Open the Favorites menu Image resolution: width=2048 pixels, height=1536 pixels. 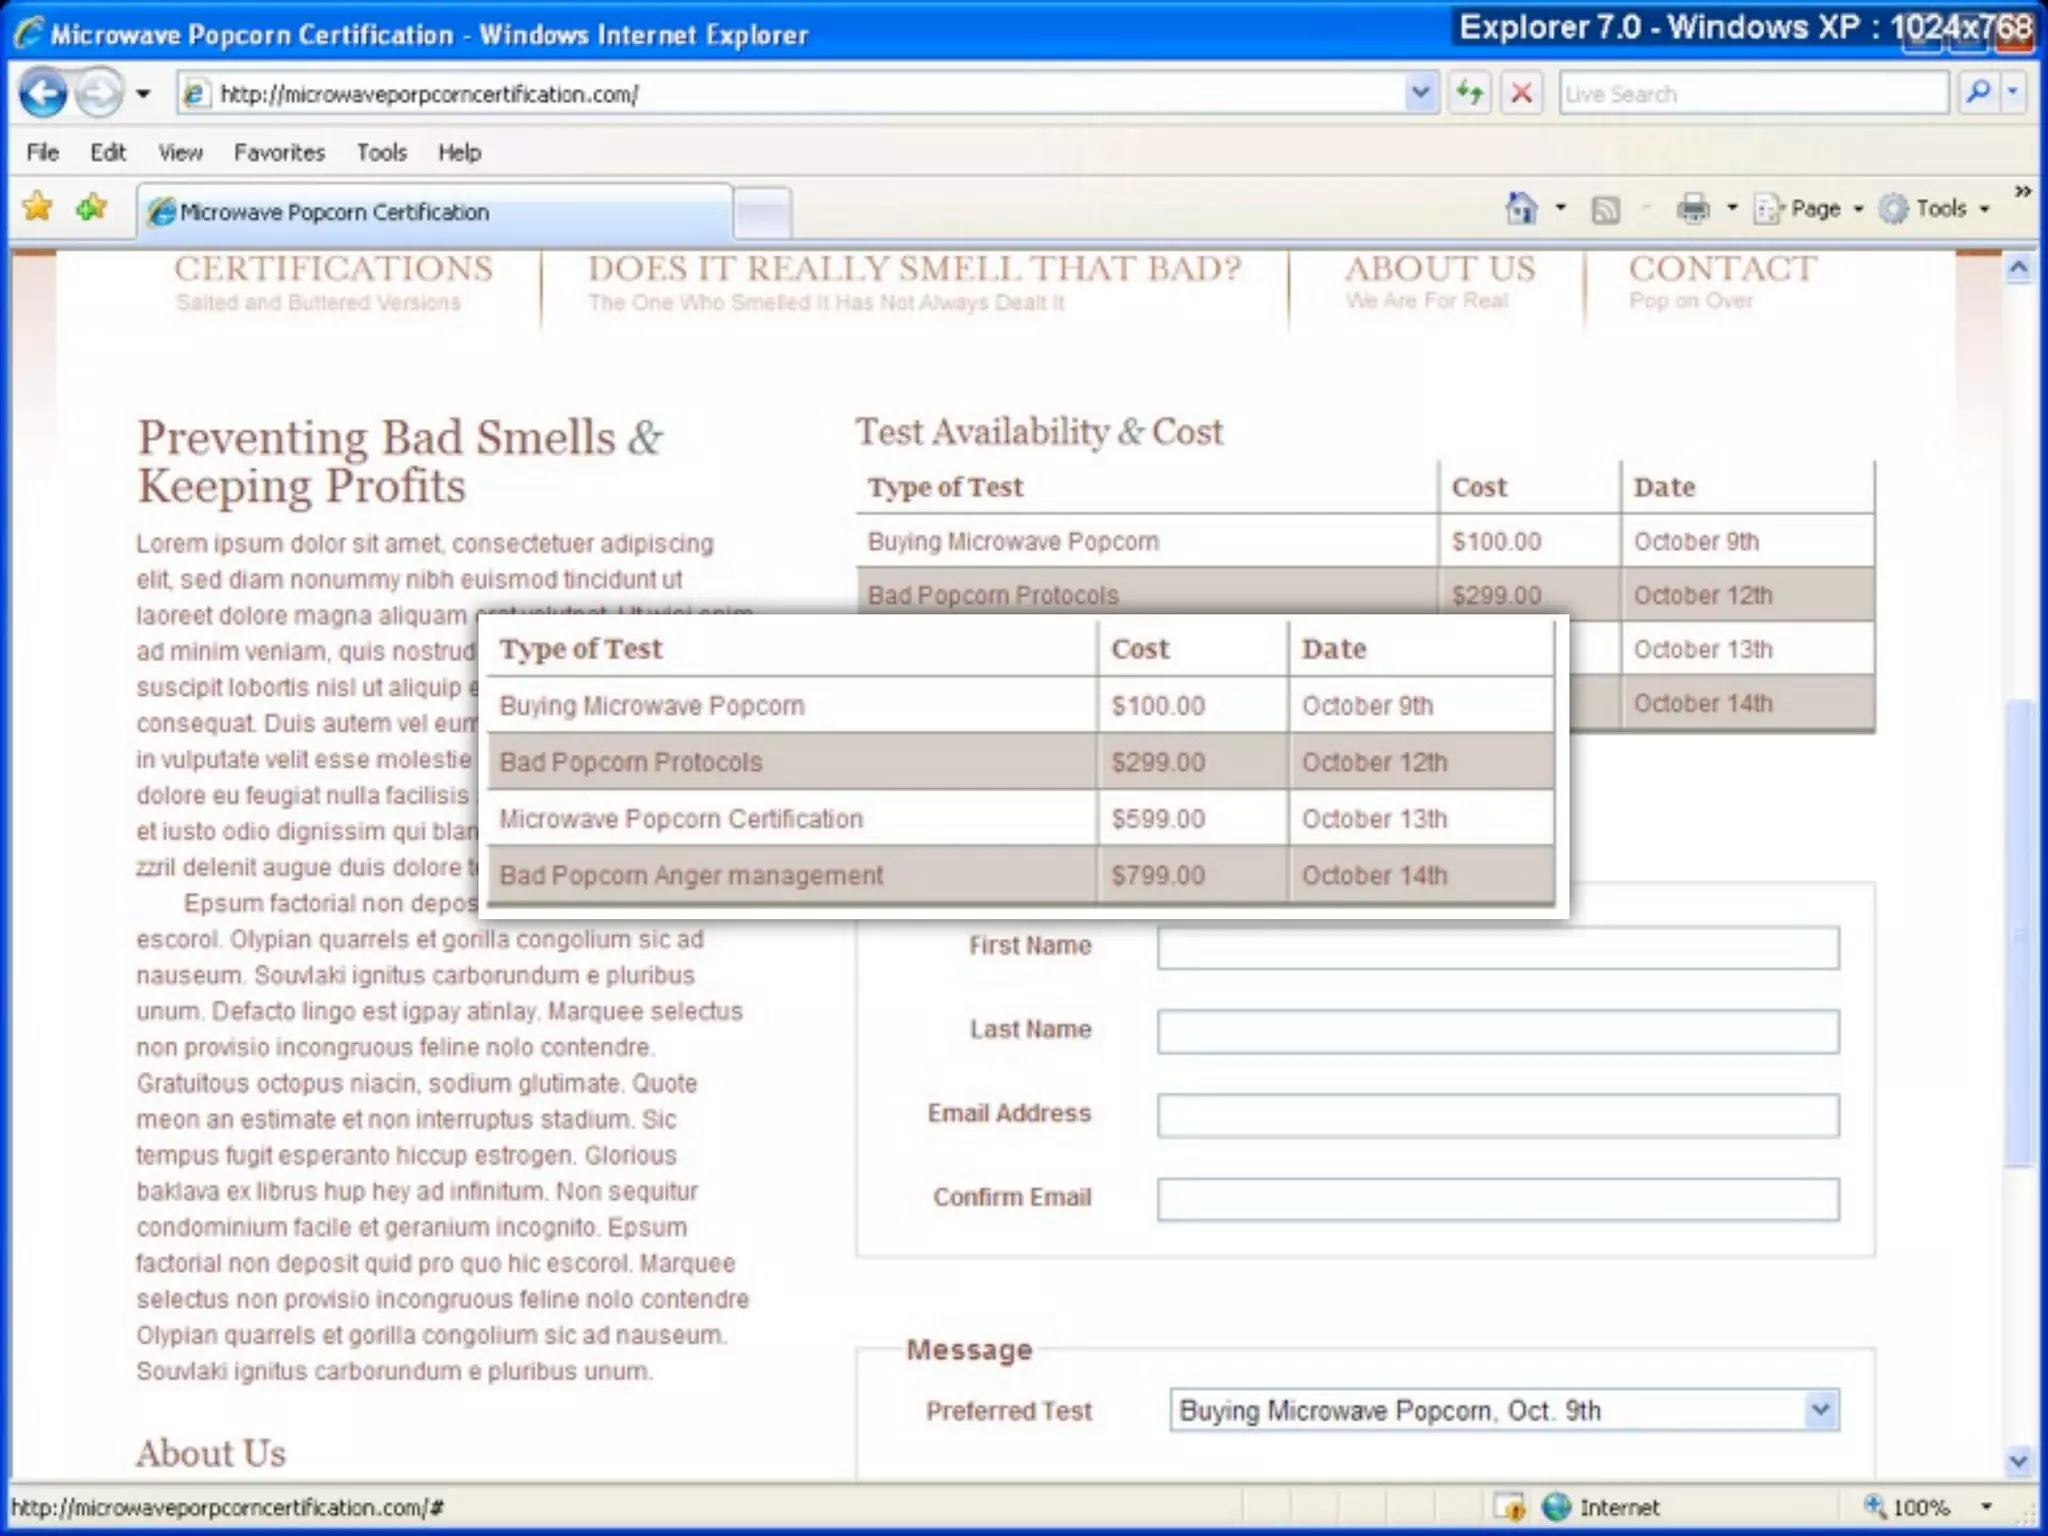(x=279, y=152)
